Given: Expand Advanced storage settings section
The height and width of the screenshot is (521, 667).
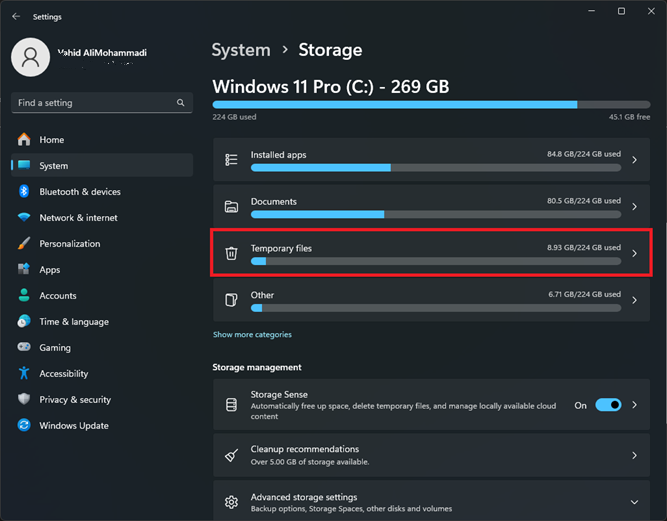Looking at the screenshot, I should tap(634, 502).
